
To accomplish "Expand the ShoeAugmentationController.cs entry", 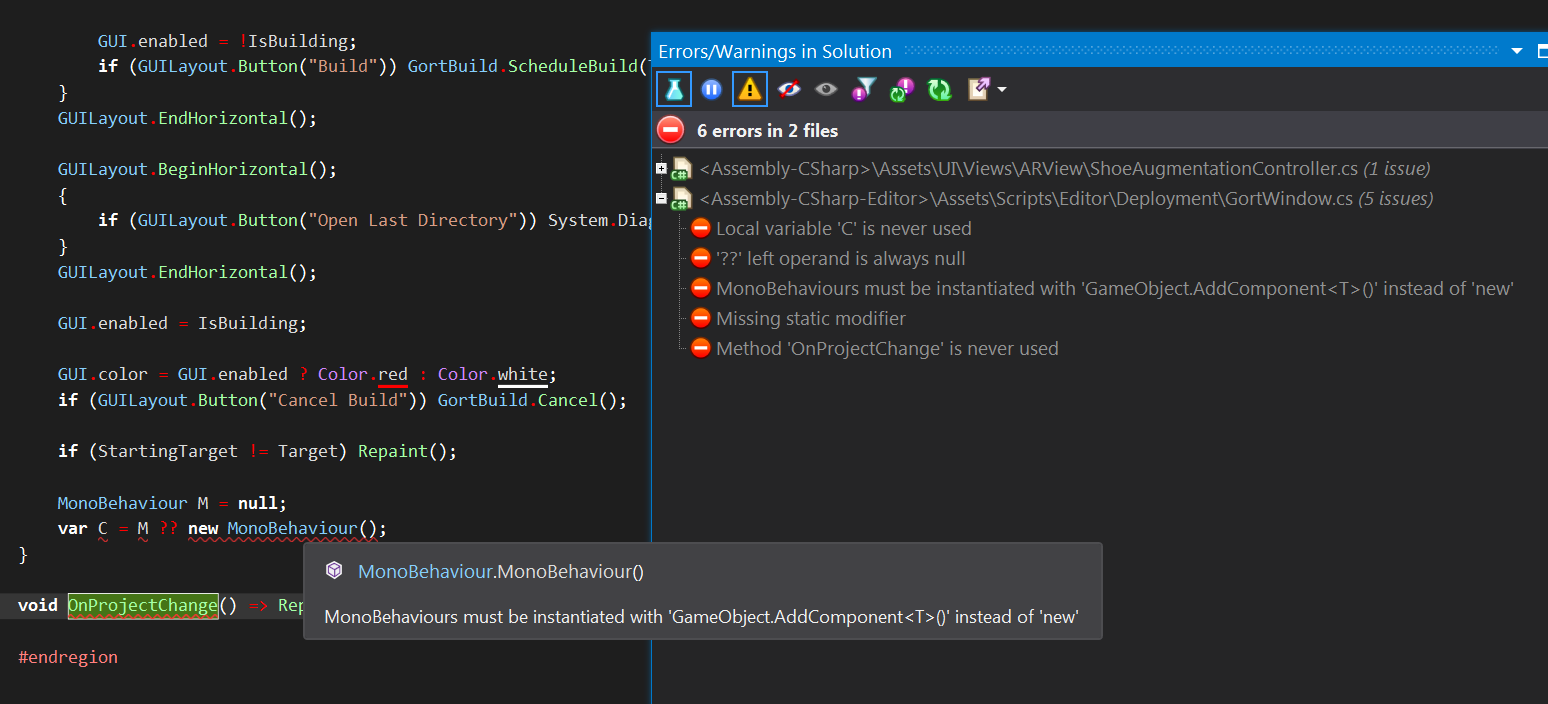I will click(661, 168).
